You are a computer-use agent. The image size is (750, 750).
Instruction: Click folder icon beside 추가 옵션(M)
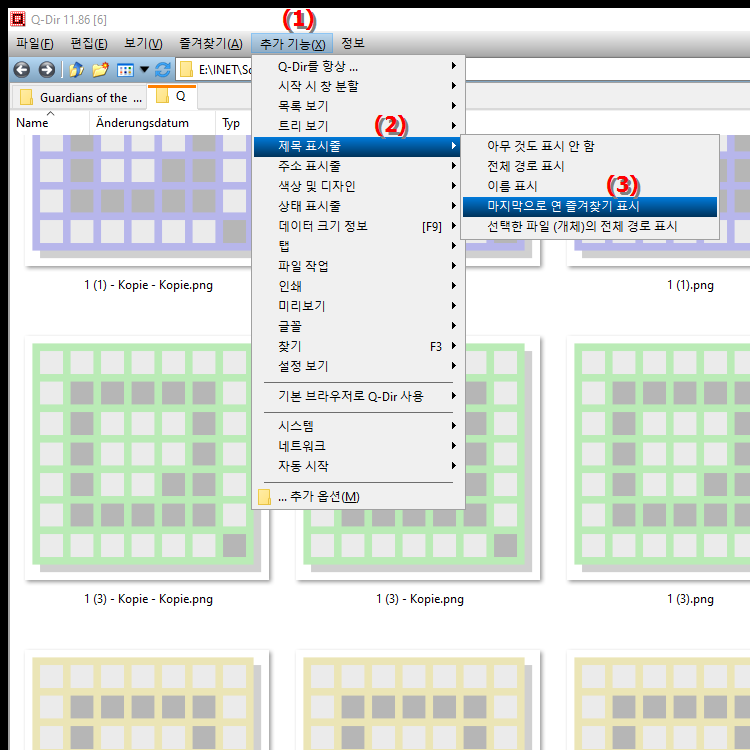pos(264,497)
